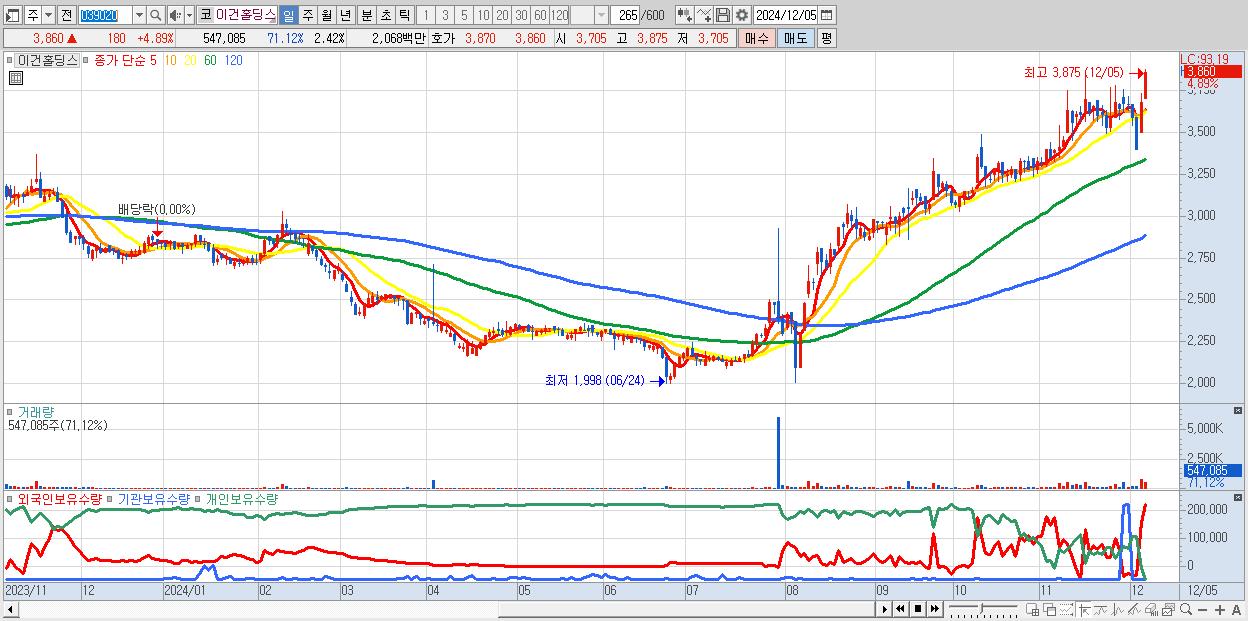Select the 틱 tick period
1248x621 pixels.
tap(404, 15)
